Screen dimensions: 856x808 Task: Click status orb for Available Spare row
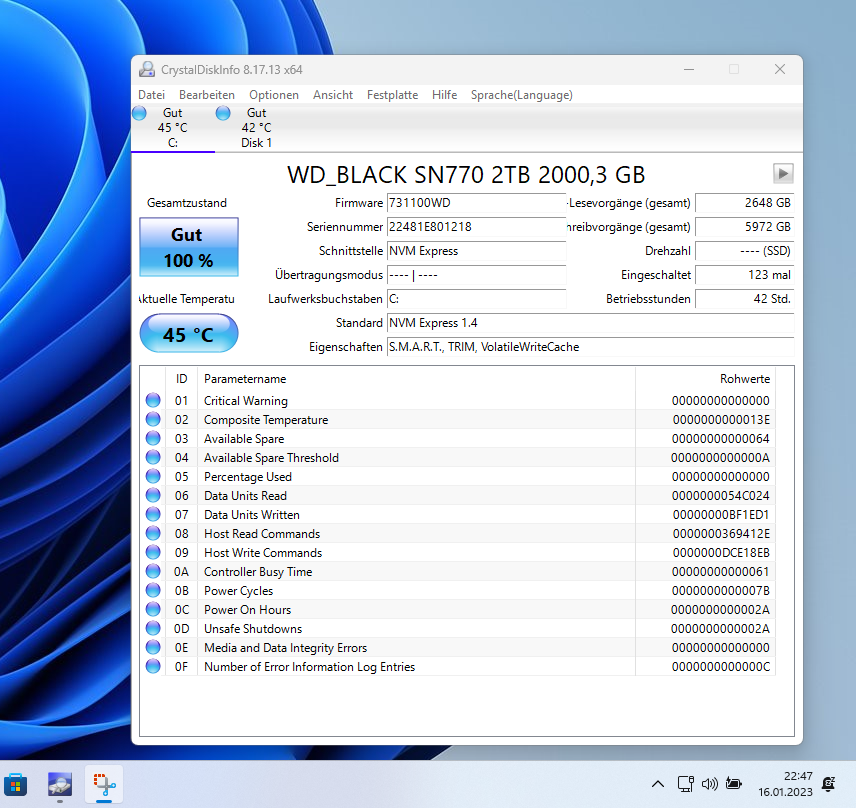(x=153, y=438)
